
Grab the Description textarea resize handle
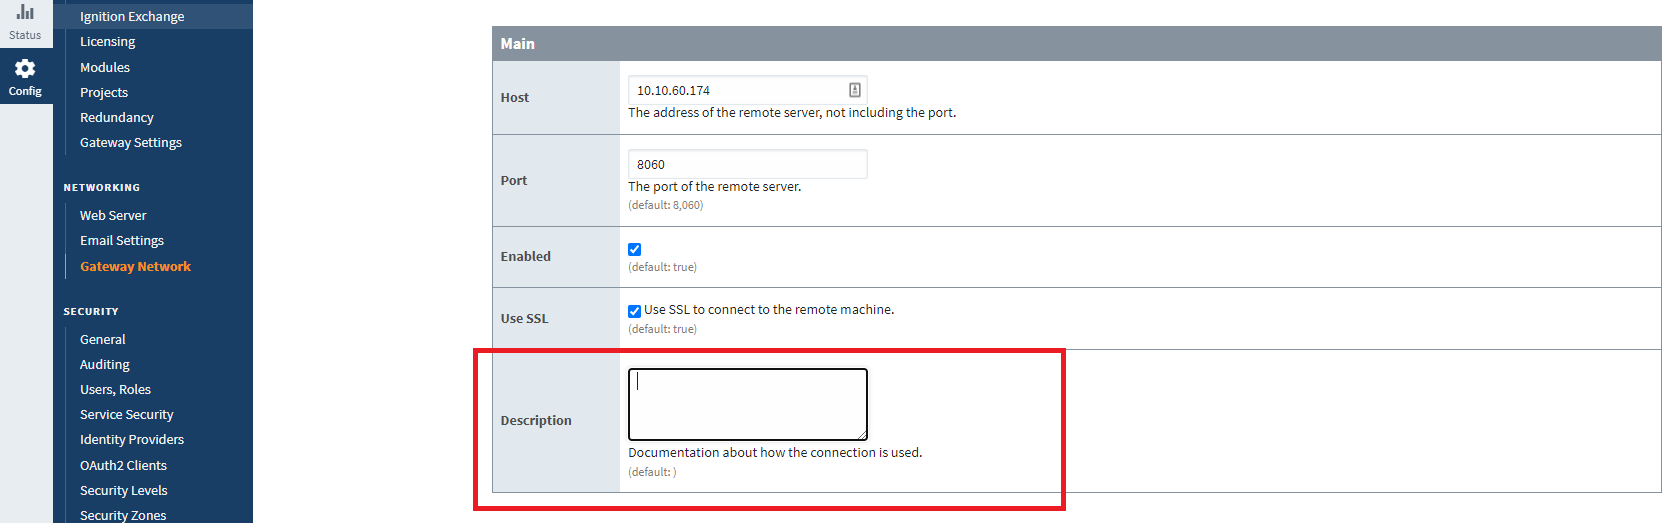[x=862, y=435]
